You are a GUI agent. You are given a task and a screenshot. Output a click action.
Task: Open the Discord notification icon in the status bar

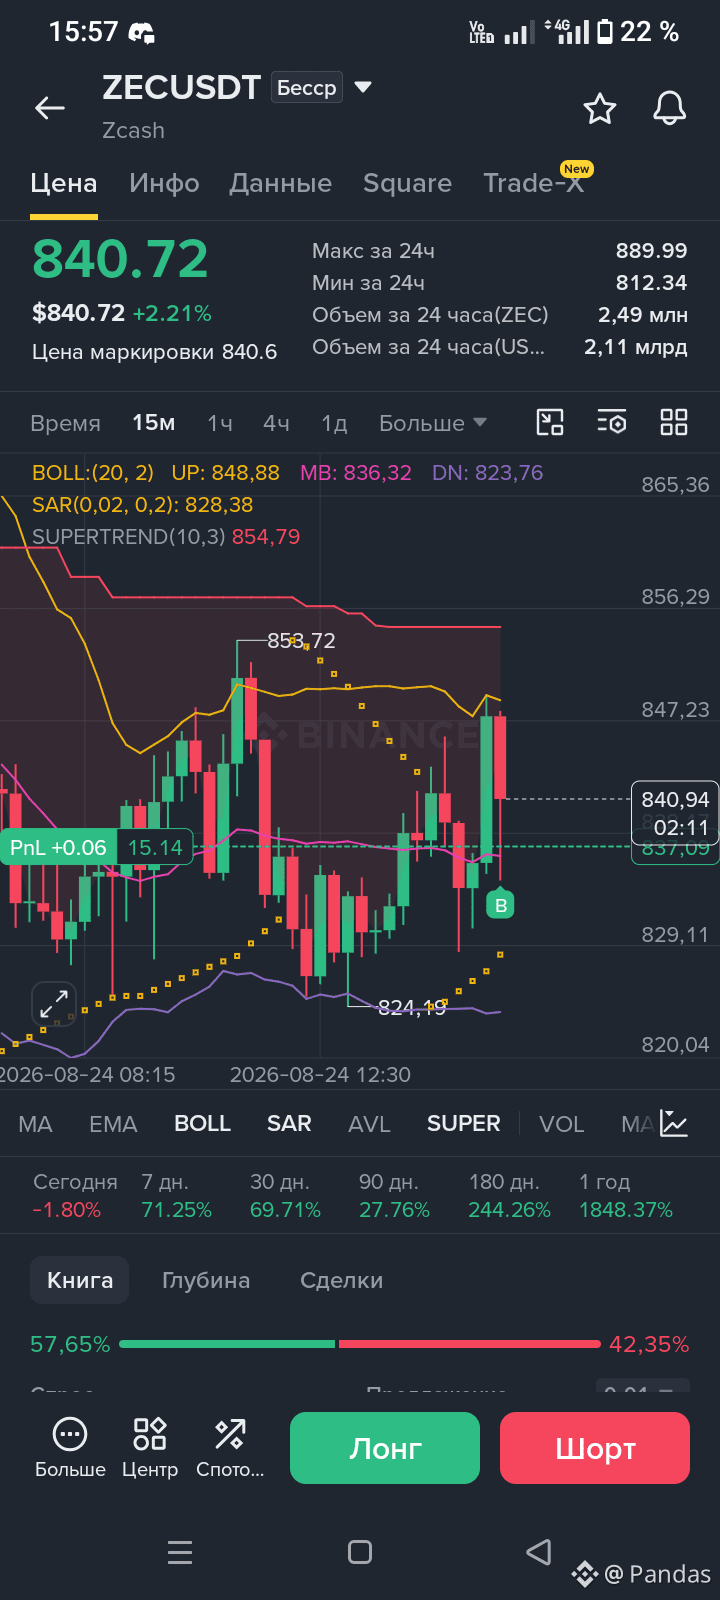[x=142, y=33]
